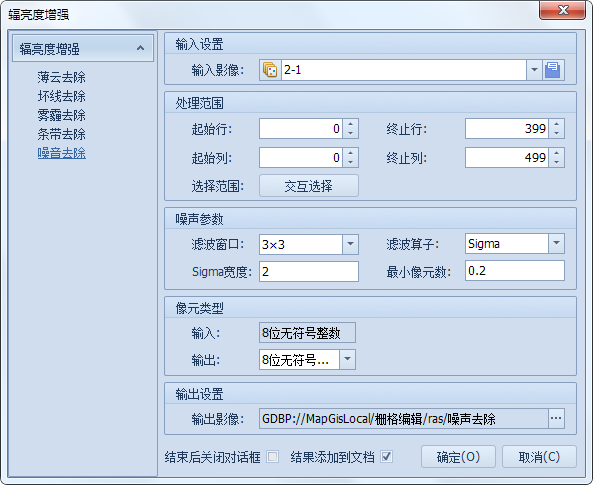Viewport: 593px width, 485px height.
Task: Uncheck 结果添加到文档 checkbox
Action: tap(387, 457)
